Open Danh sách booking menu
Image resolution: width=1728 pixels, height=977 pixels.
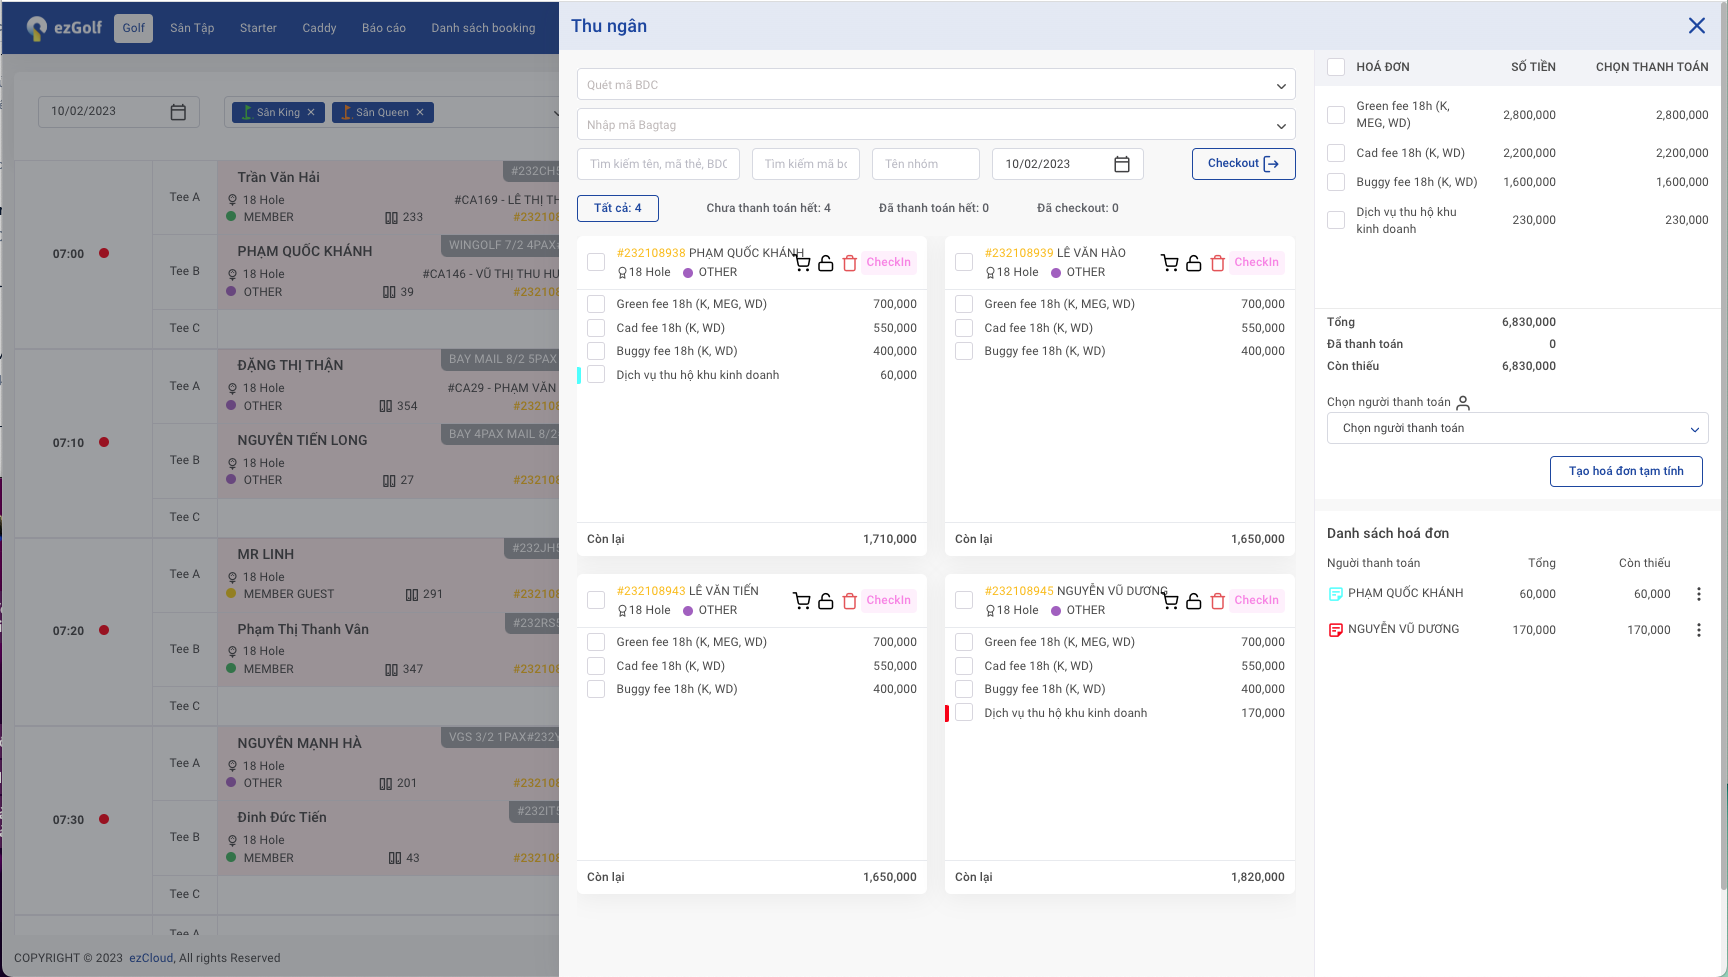tap(483, 28)
